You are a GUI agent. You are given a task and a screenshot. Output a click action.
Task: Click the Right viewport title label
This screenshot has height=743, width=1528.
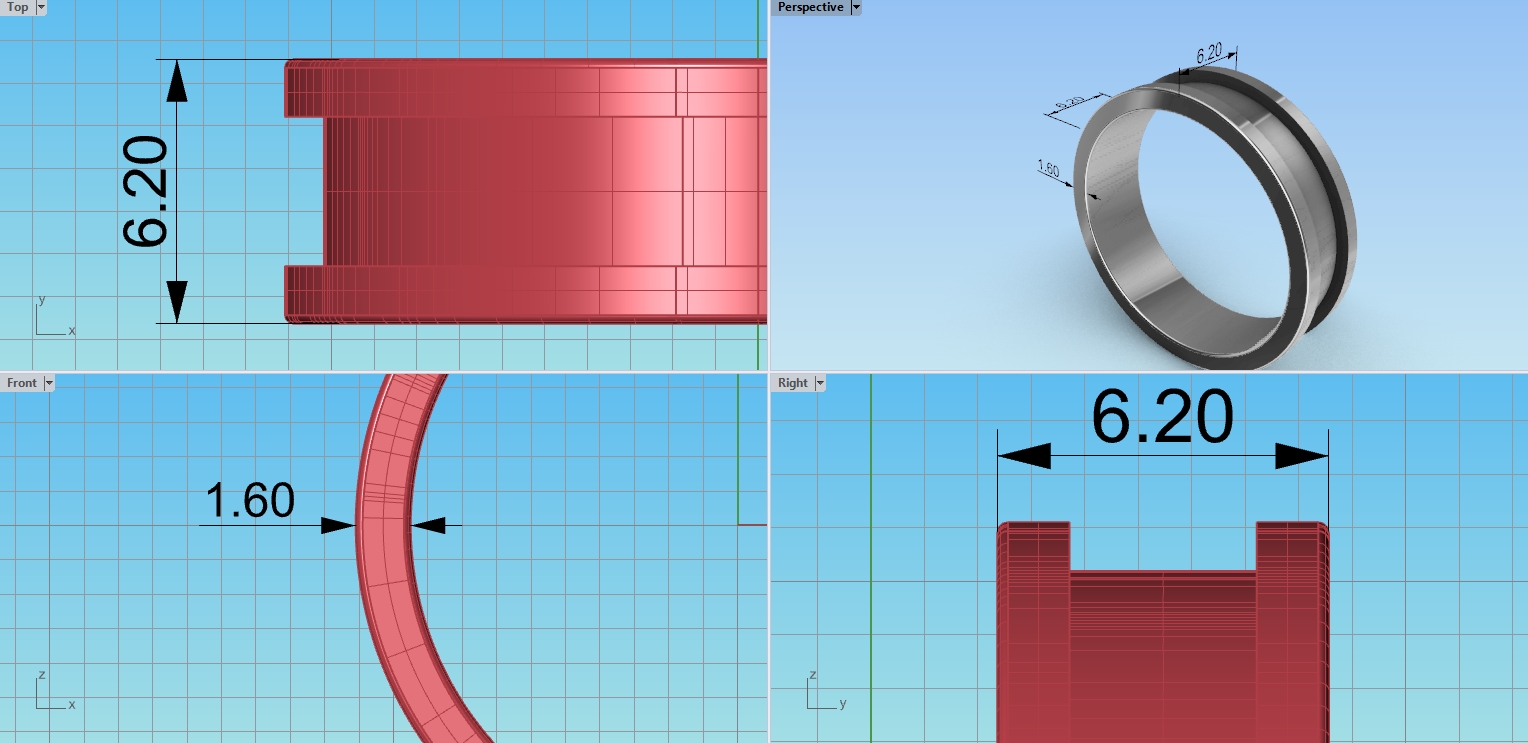tap(792, 383)
